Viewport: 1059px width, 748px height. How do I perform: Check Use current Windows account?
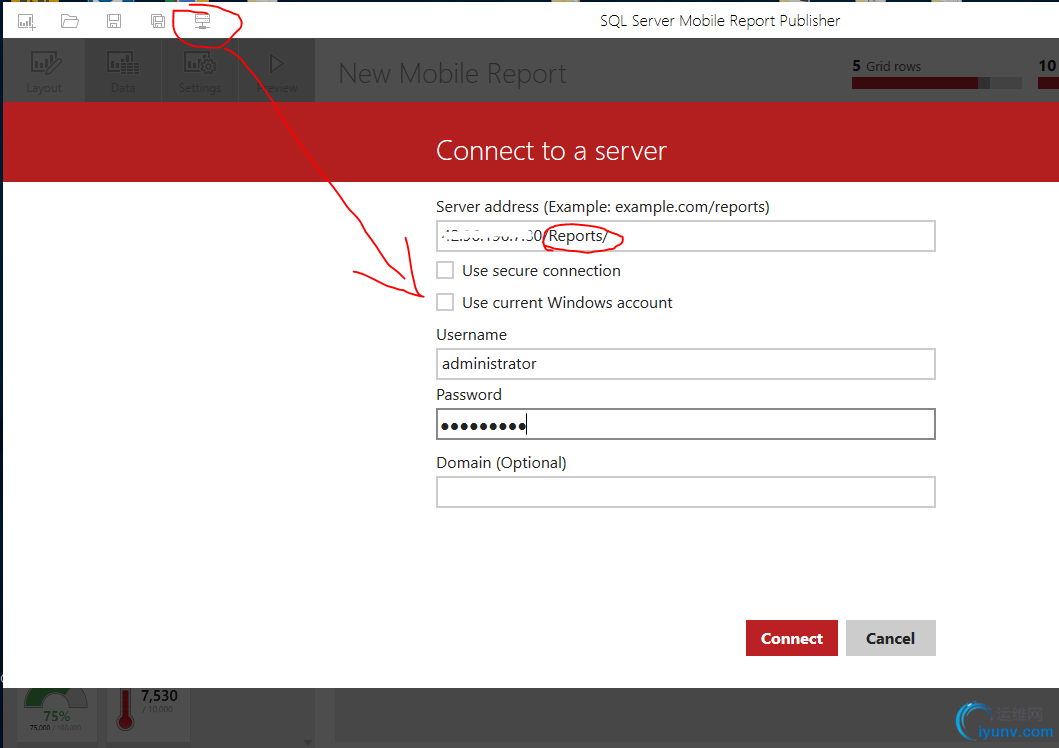pos(445,302)
